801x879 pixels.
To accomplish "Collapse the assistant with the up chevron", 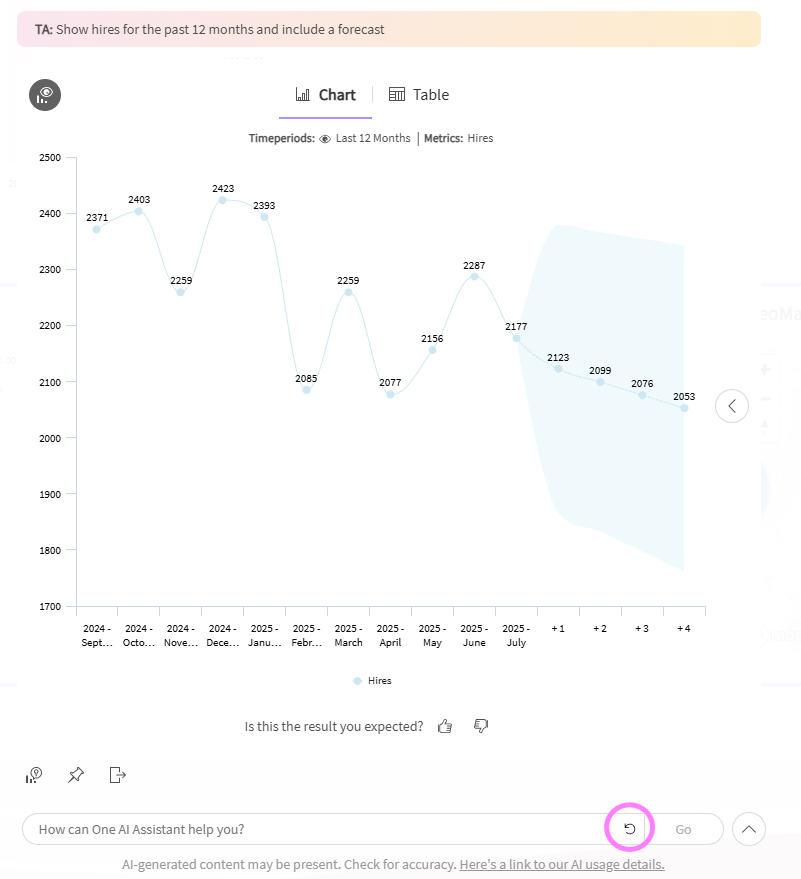I will [x=749, y=829].
